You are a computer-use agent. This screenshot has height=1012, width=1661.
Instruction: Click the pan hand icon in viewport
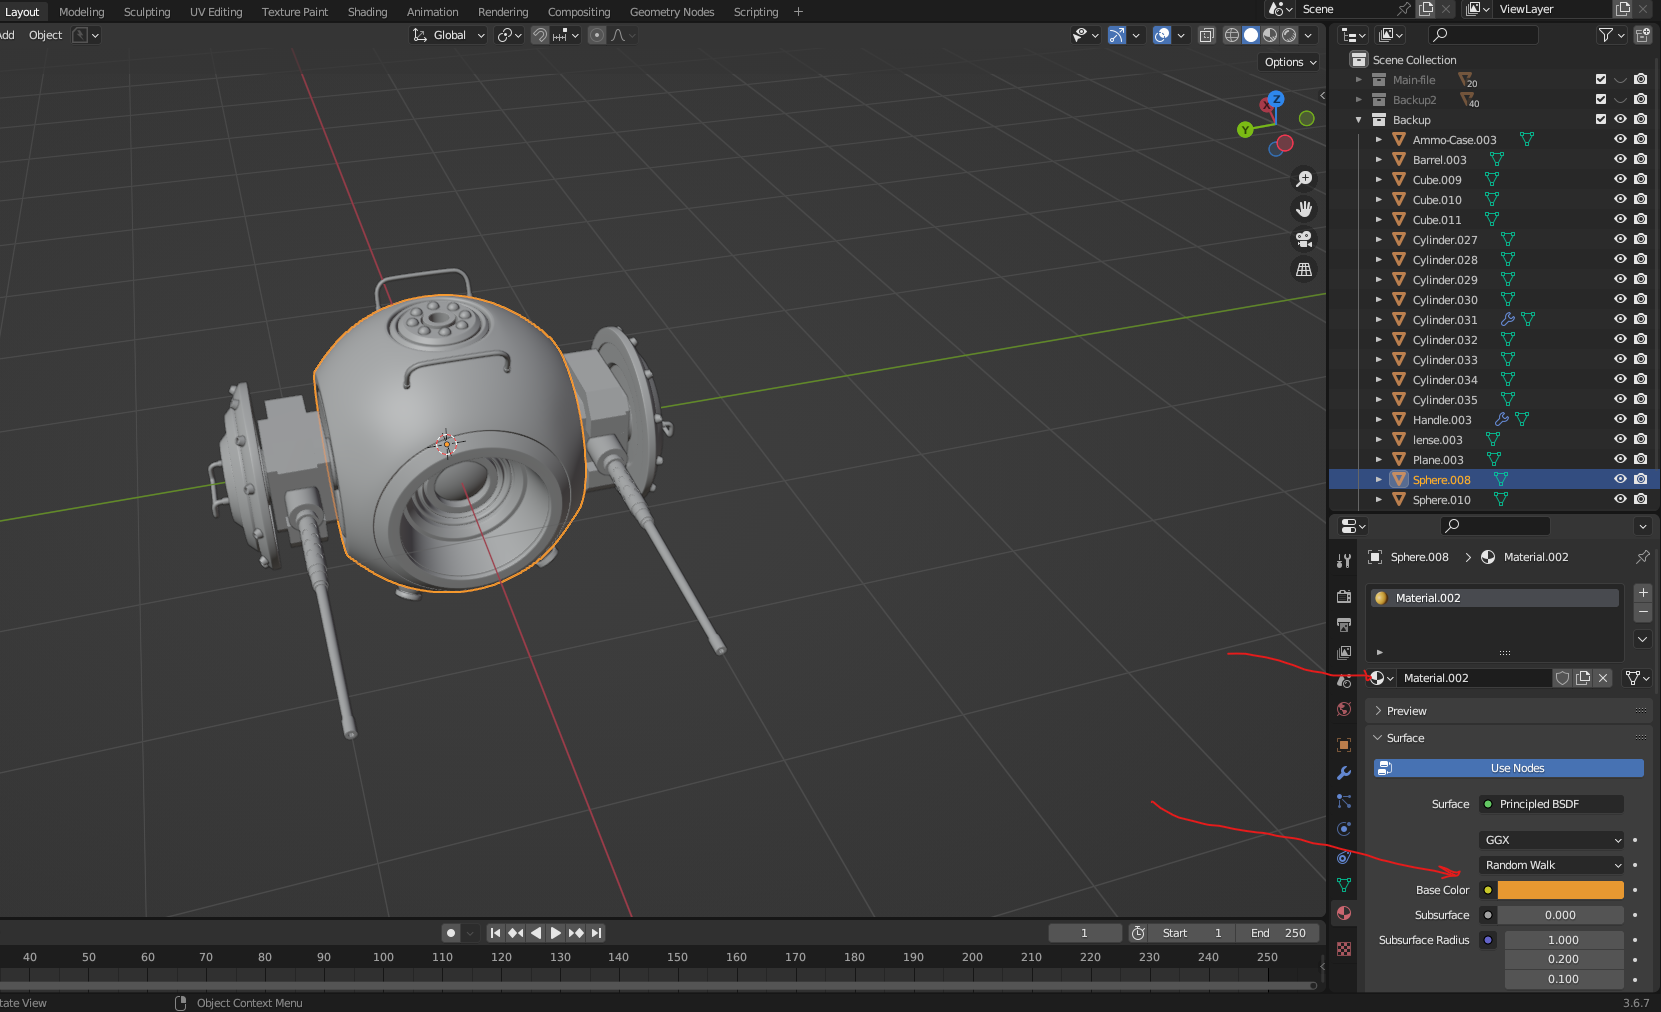coord(1304,209)
